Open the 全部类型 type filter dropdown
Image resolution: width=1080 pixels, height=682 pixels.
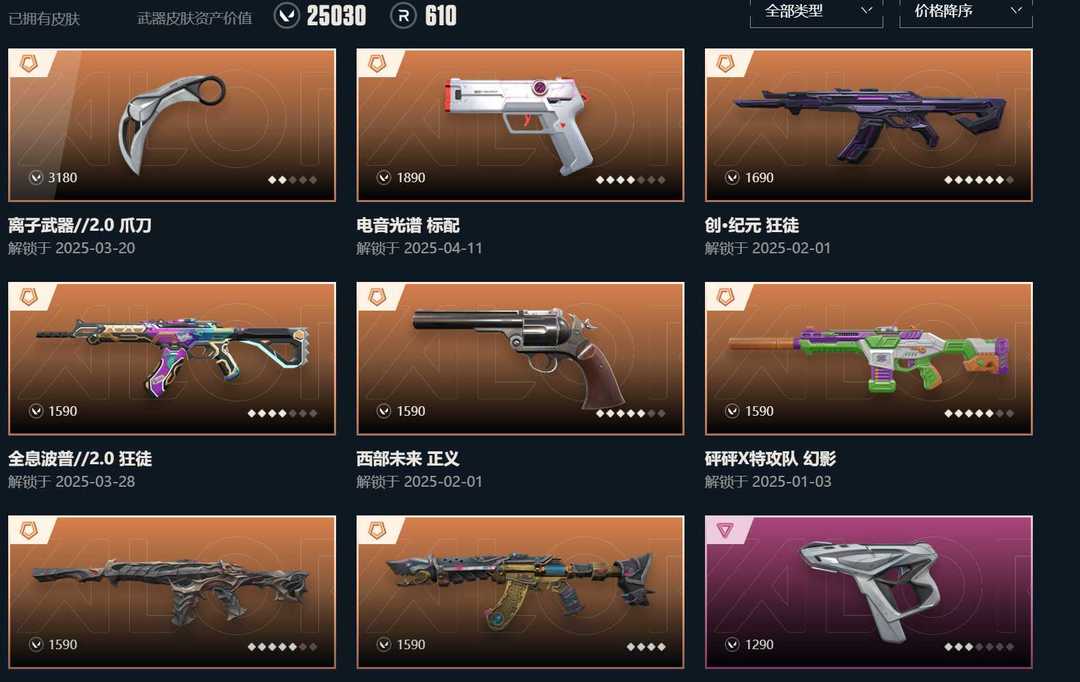tap(816, 12)
